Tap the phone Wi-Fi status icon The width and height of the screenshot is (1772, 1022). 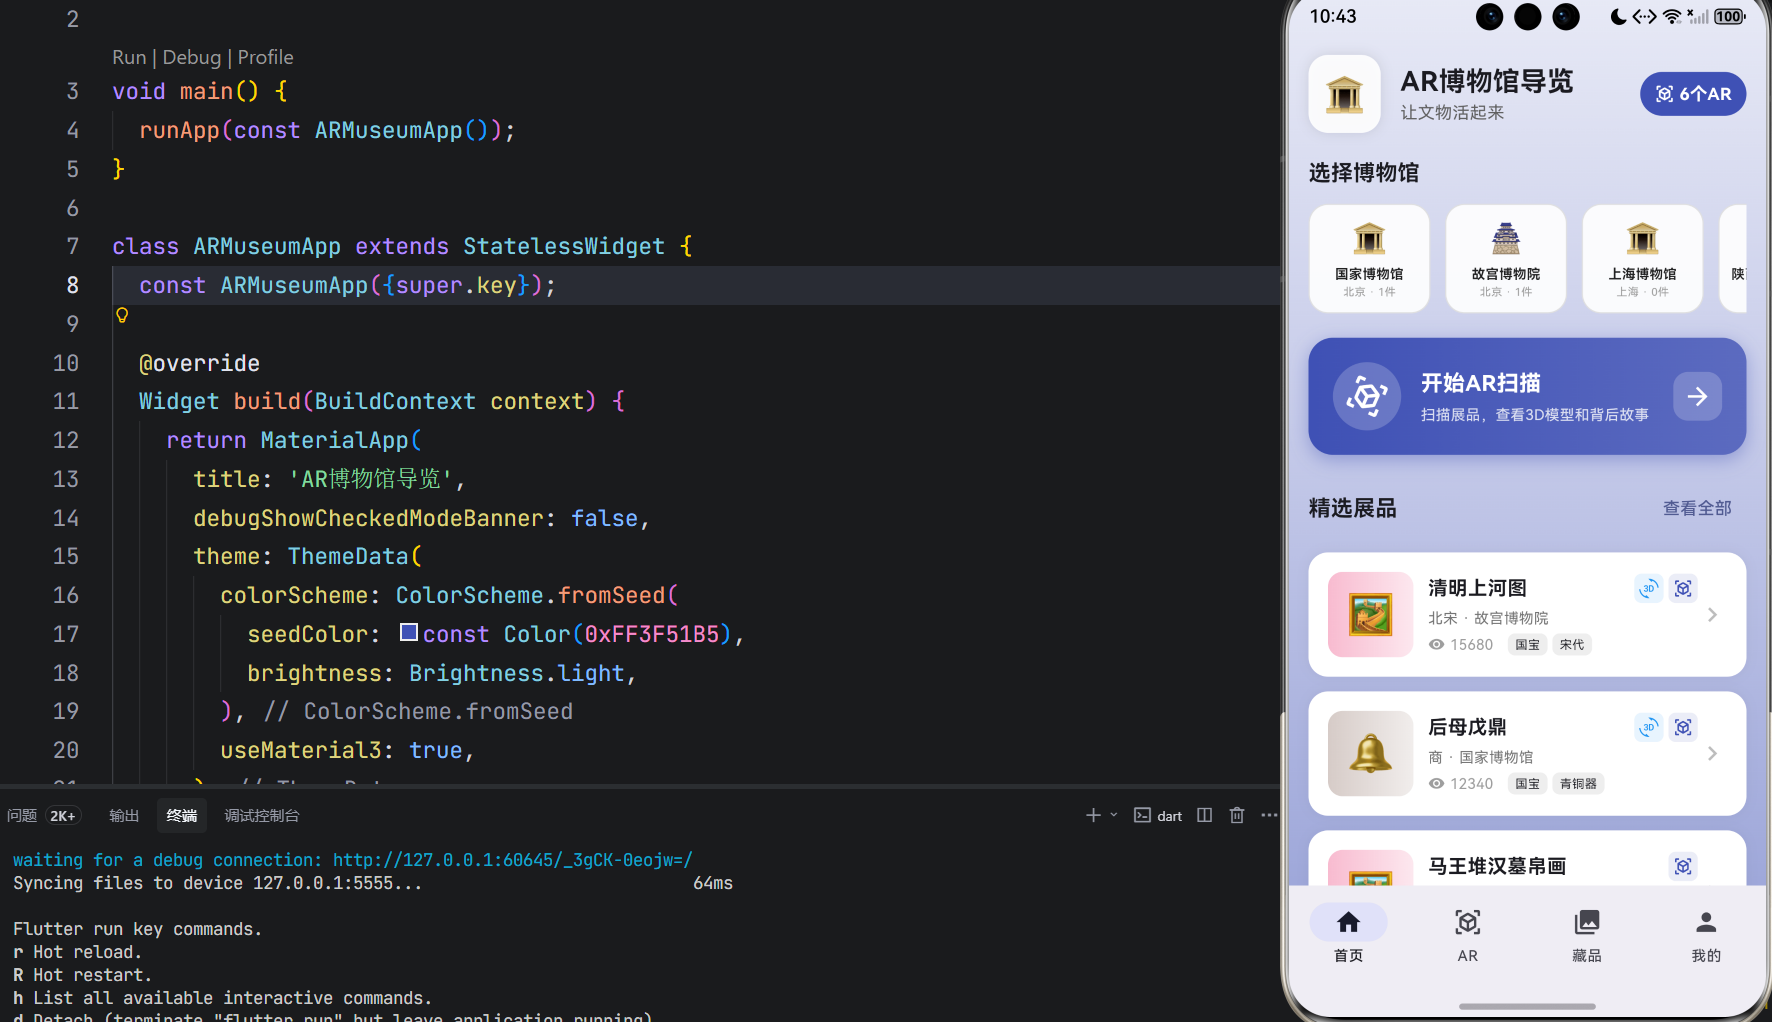click(x=1672, y=17)
